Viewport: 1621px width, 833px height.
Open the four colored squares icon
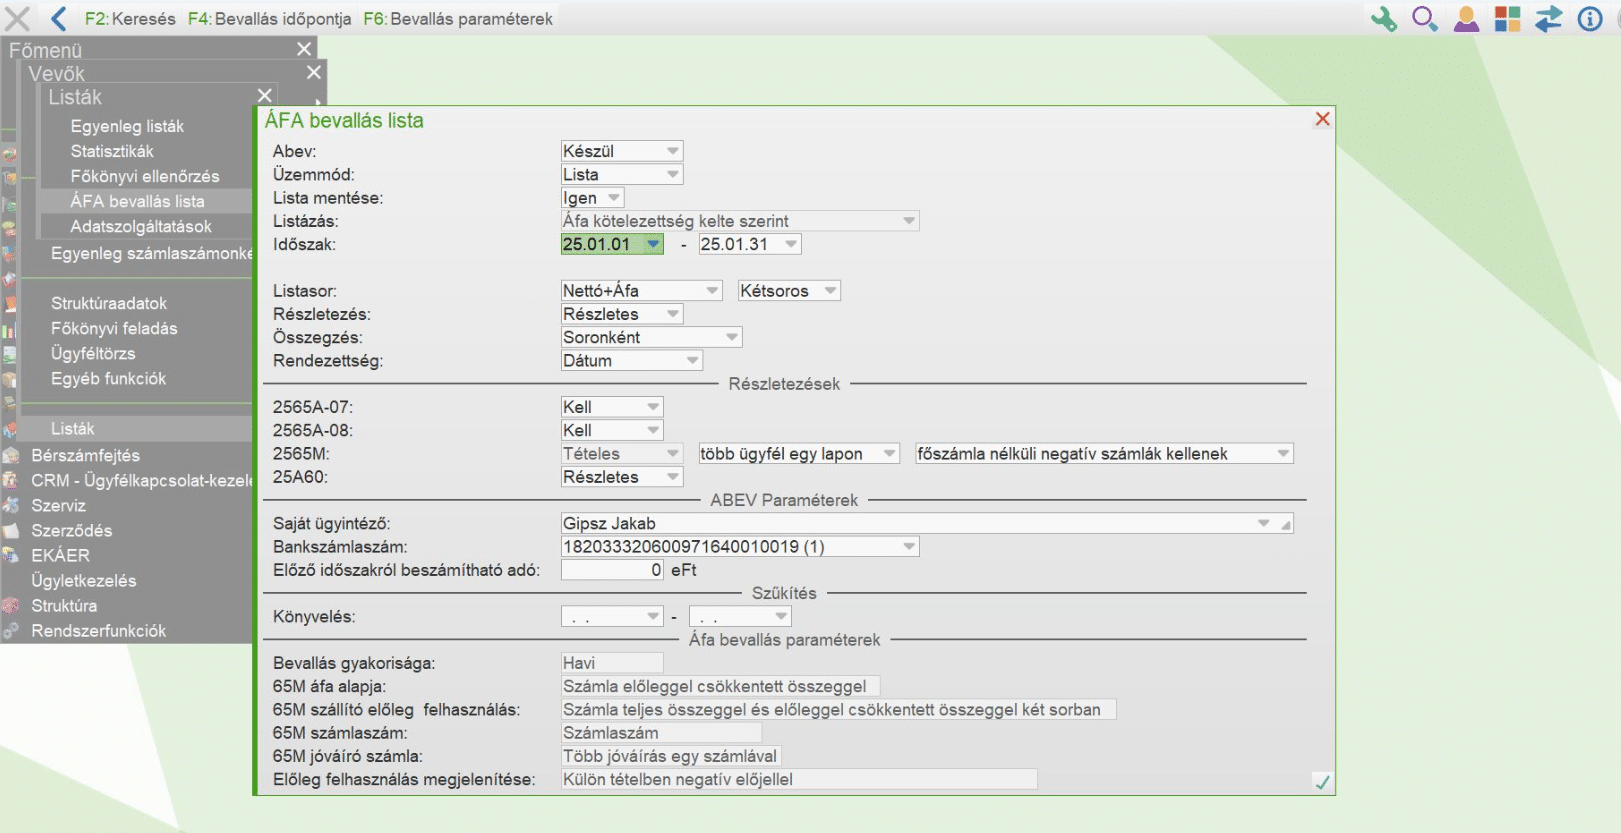coord(1507,19)
